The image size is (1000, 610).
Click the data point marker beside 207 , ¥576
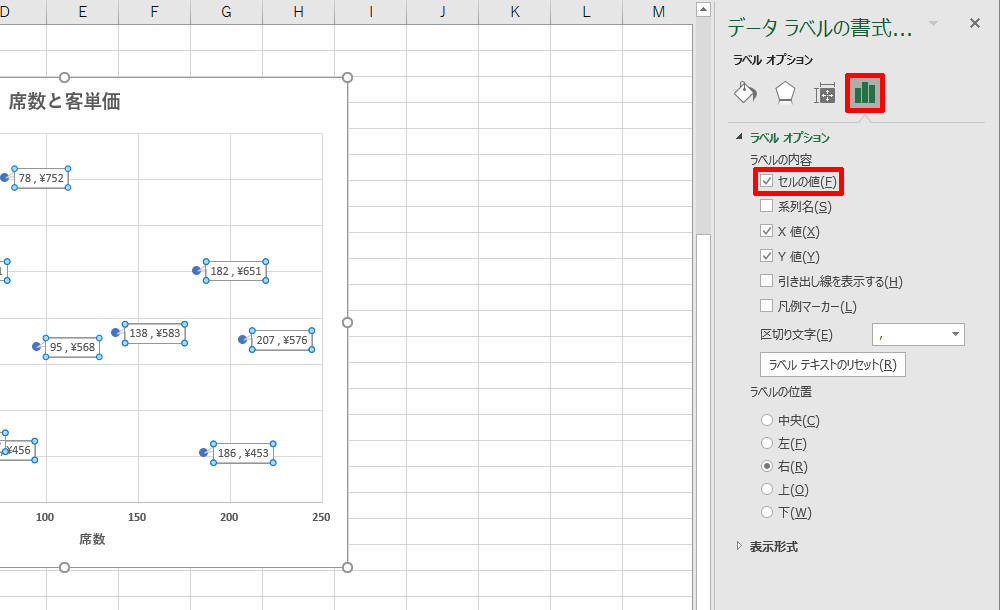243,339
